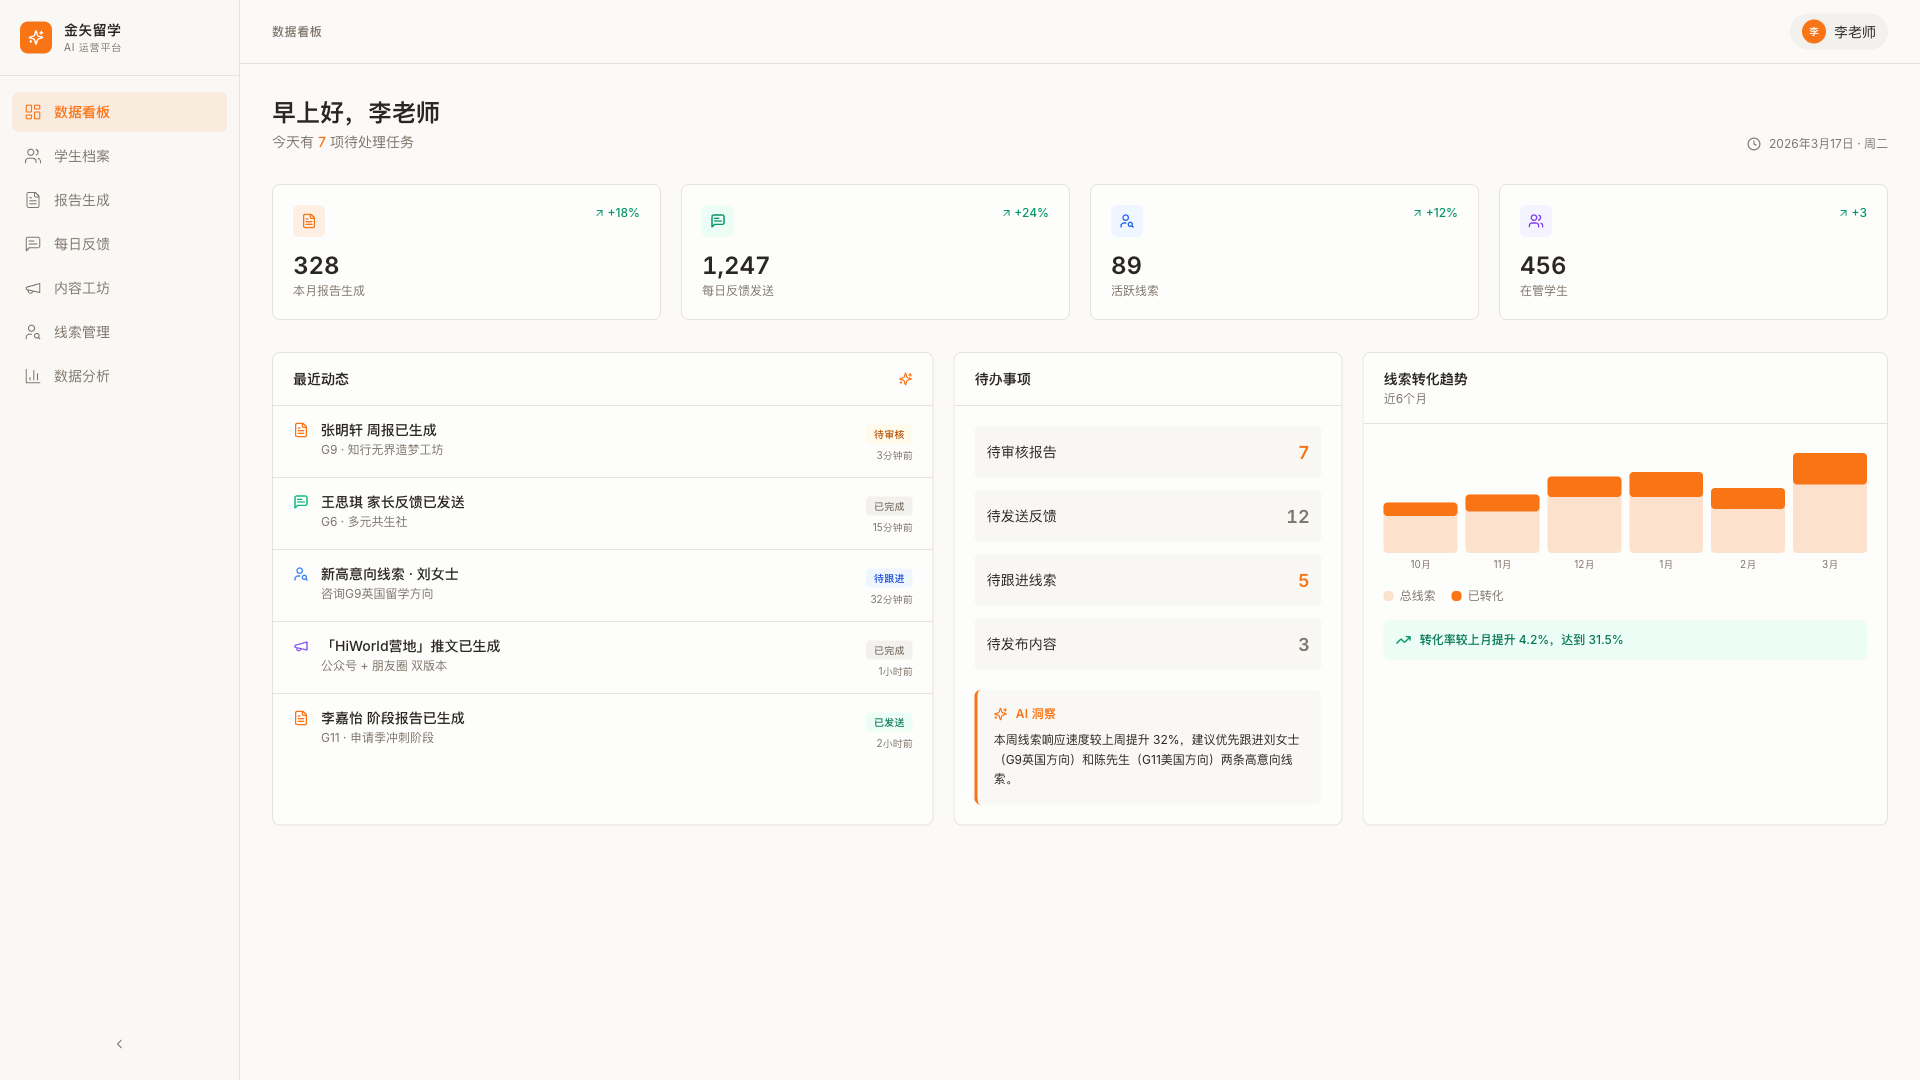Image resolution: width=1920 pixels, height=1080 pixels.
Task: Click the megaphone icon beside the HiWorld营地 post
Action: [x=301, y=646]
